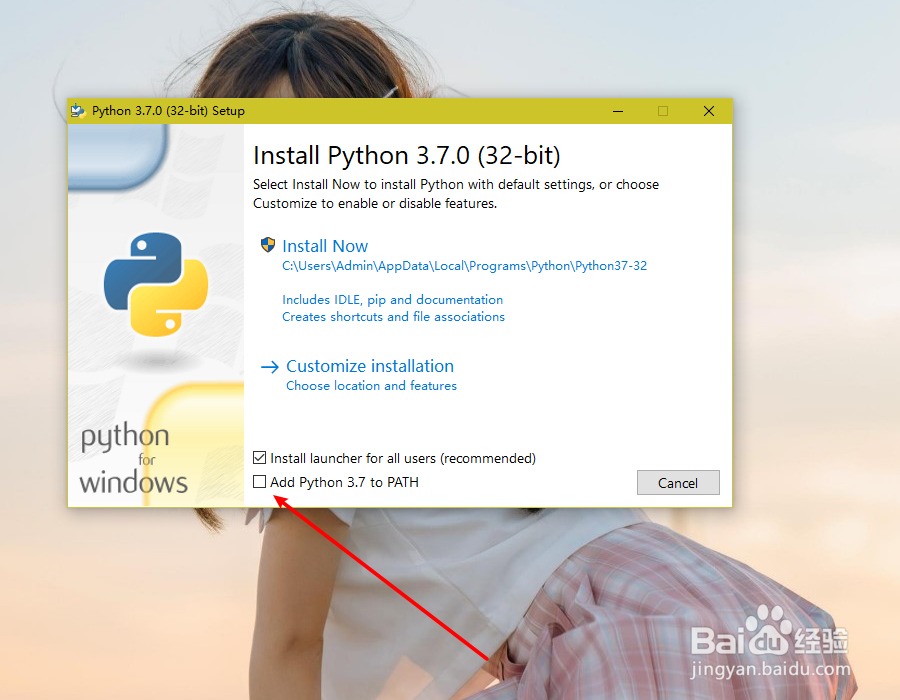Uncheck Install launcher for all users
900x700 pixels.
point(259,458)
